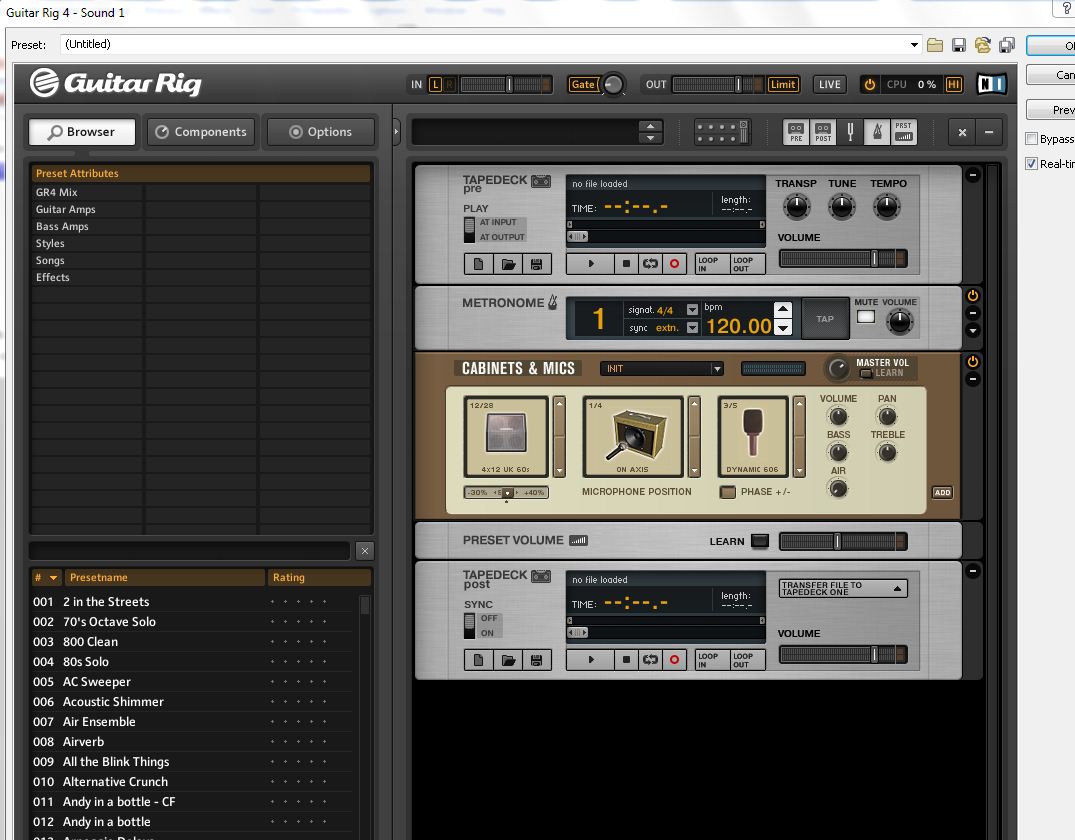Create new file in Tapedeck pre
The height and width of the screenshot is (840, 1075).
pyautogui.click(x=479, y=264)
